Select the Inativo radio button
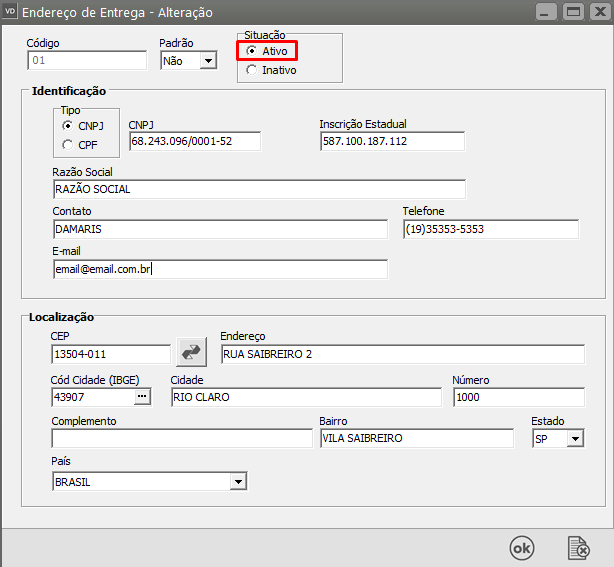 coord(251,70)
